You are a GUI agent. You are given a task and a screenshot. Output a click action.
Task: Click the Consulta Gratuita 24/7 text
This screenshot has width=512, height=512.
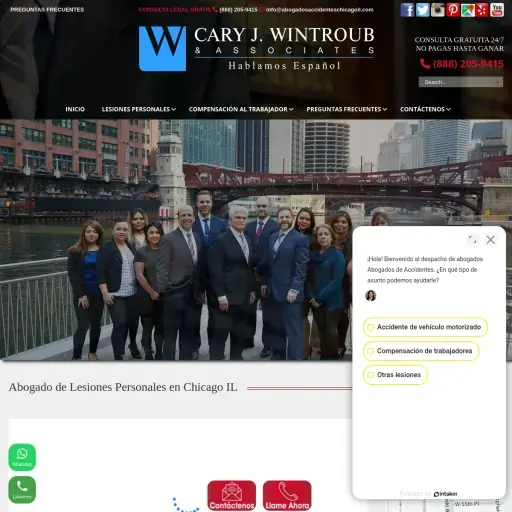click(459, 40)
